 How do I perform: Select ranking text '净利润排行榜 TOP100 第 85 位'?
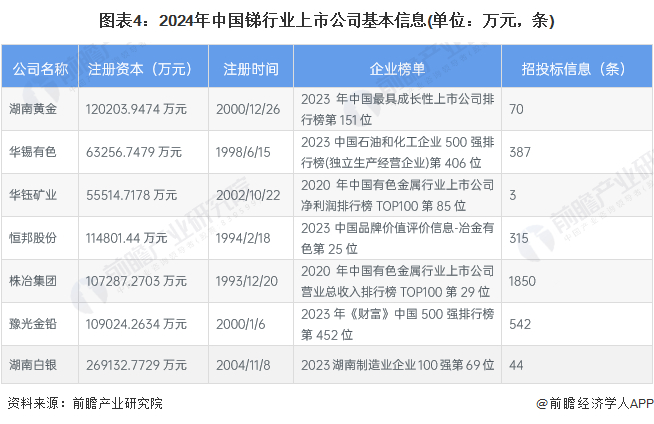(x=383, y=206)
